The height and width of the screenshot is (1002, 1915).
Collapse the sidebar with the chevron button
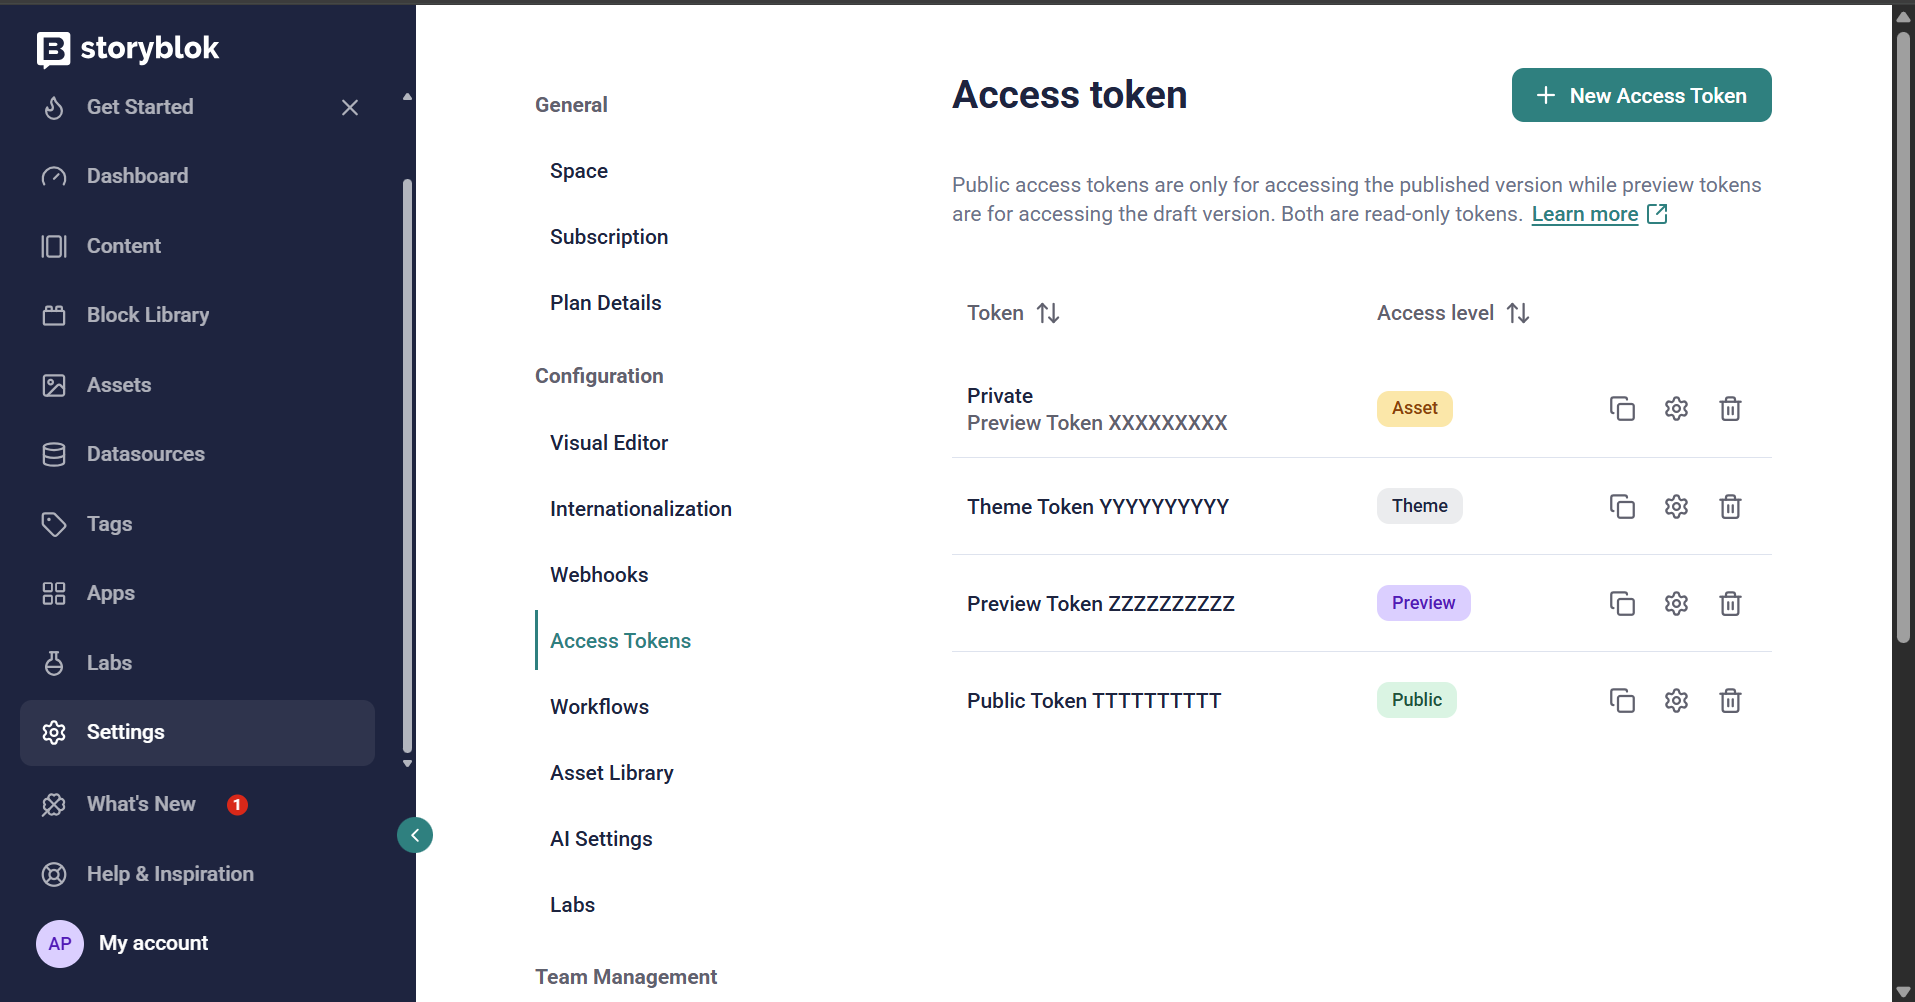415,835
